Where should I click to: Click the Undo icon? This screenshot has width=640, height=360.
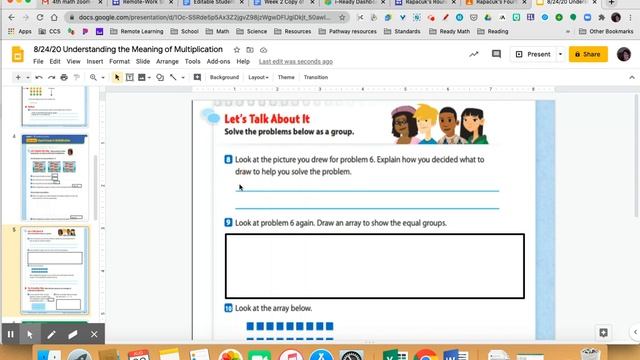pyautogui.click(x=39, y=77)
